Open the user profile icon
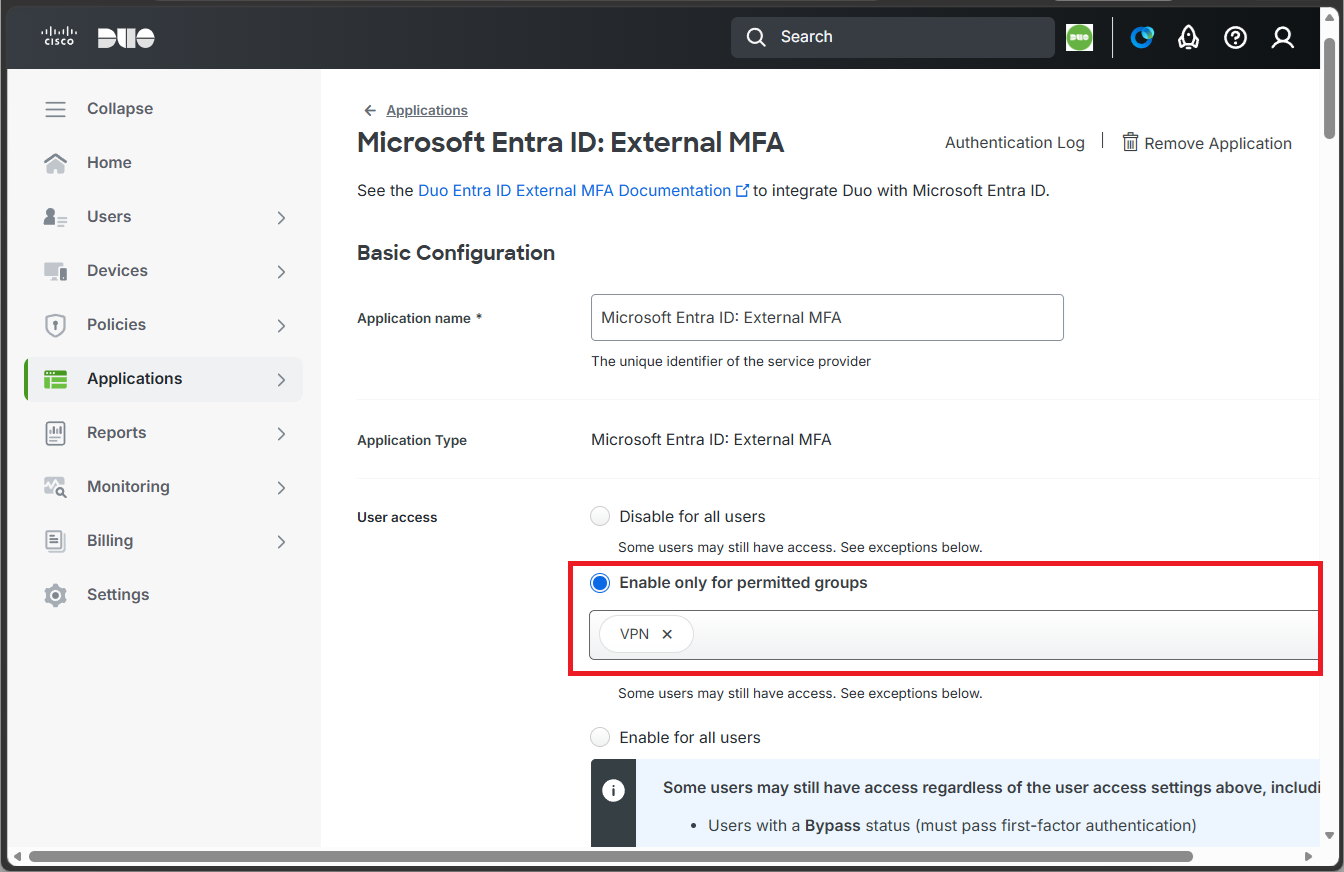 (1283, 38)
